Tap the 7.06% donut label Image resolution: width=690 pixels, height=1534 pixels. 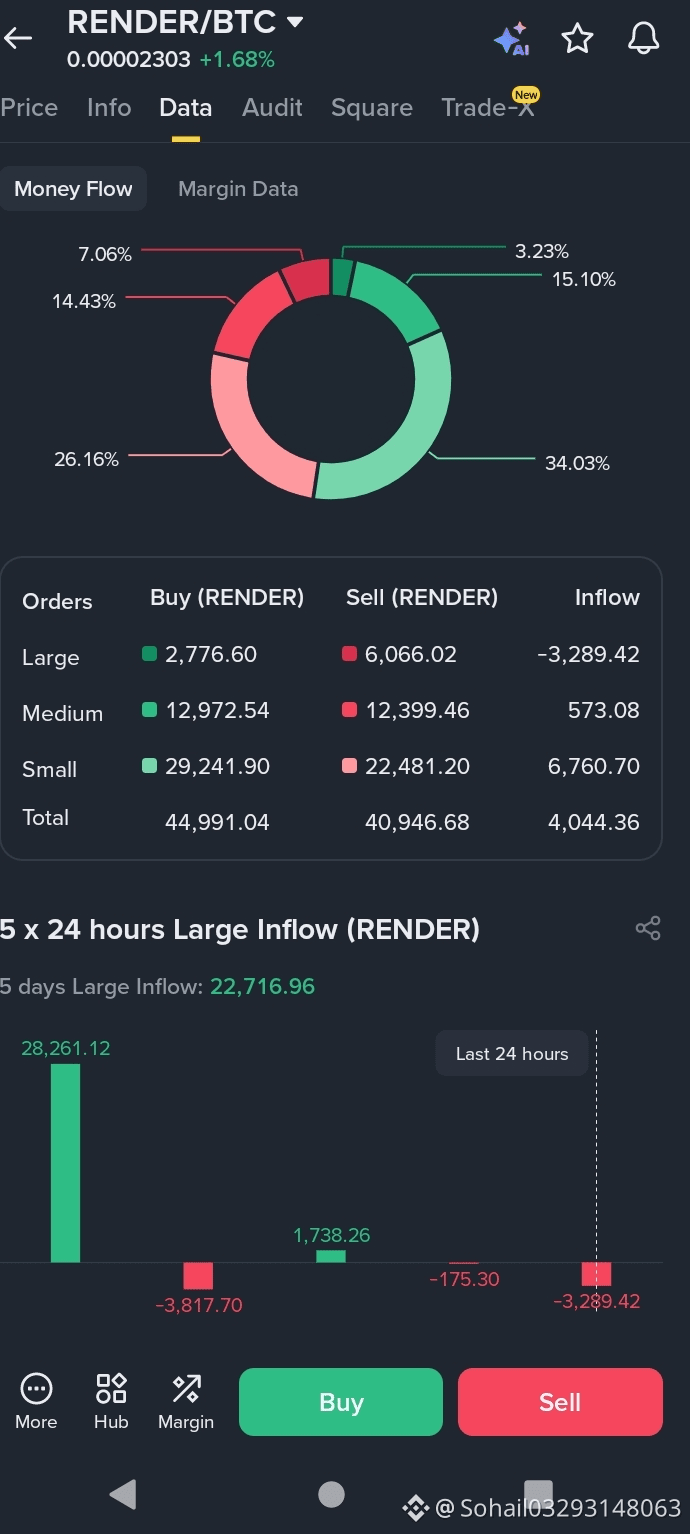point(105,254)
